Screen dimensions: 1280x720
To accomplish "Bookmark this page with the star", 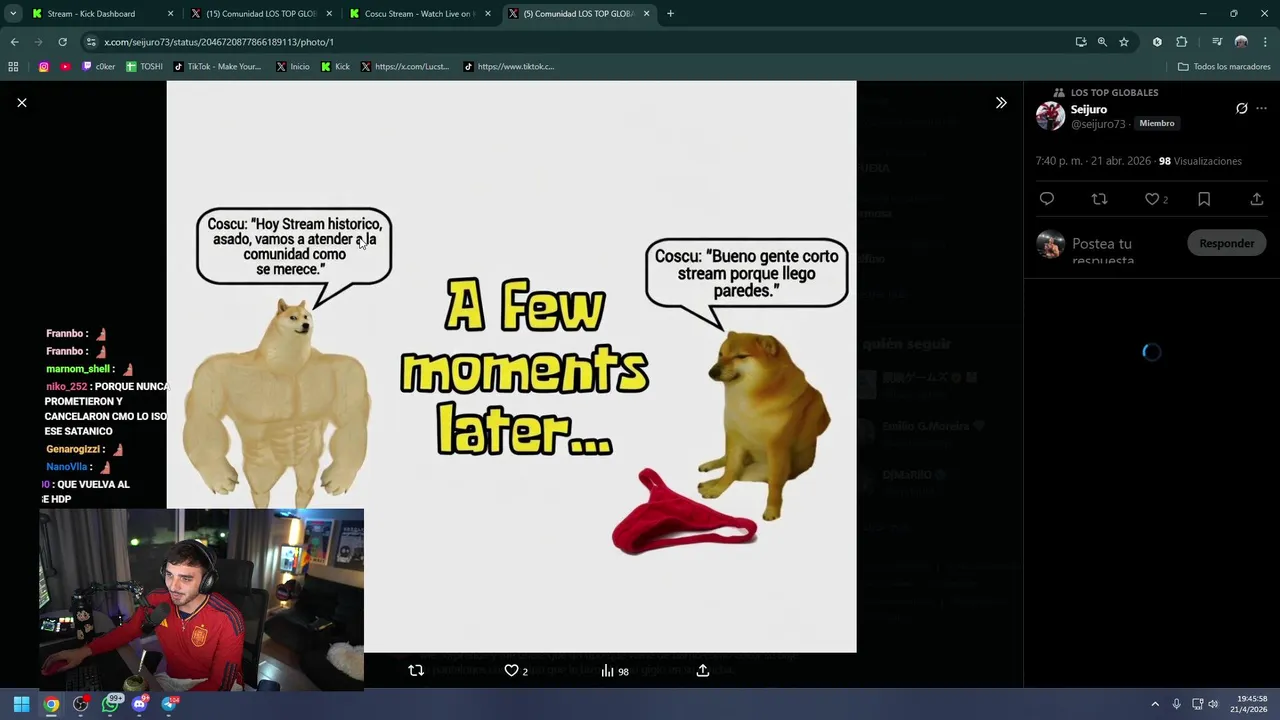I will [x=1124, y=42].
